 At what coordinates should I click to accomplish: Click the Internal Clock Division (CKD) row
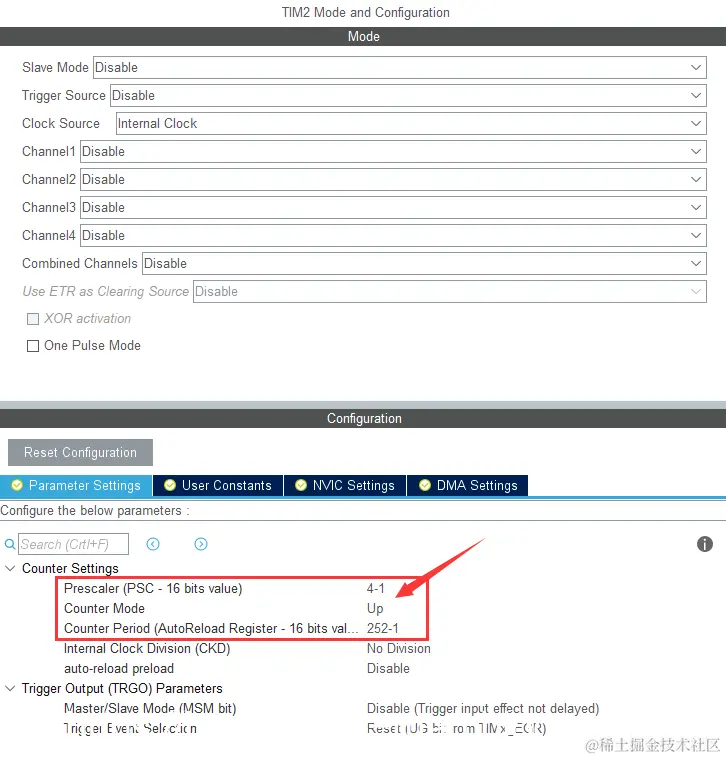[x=147, y=649]
